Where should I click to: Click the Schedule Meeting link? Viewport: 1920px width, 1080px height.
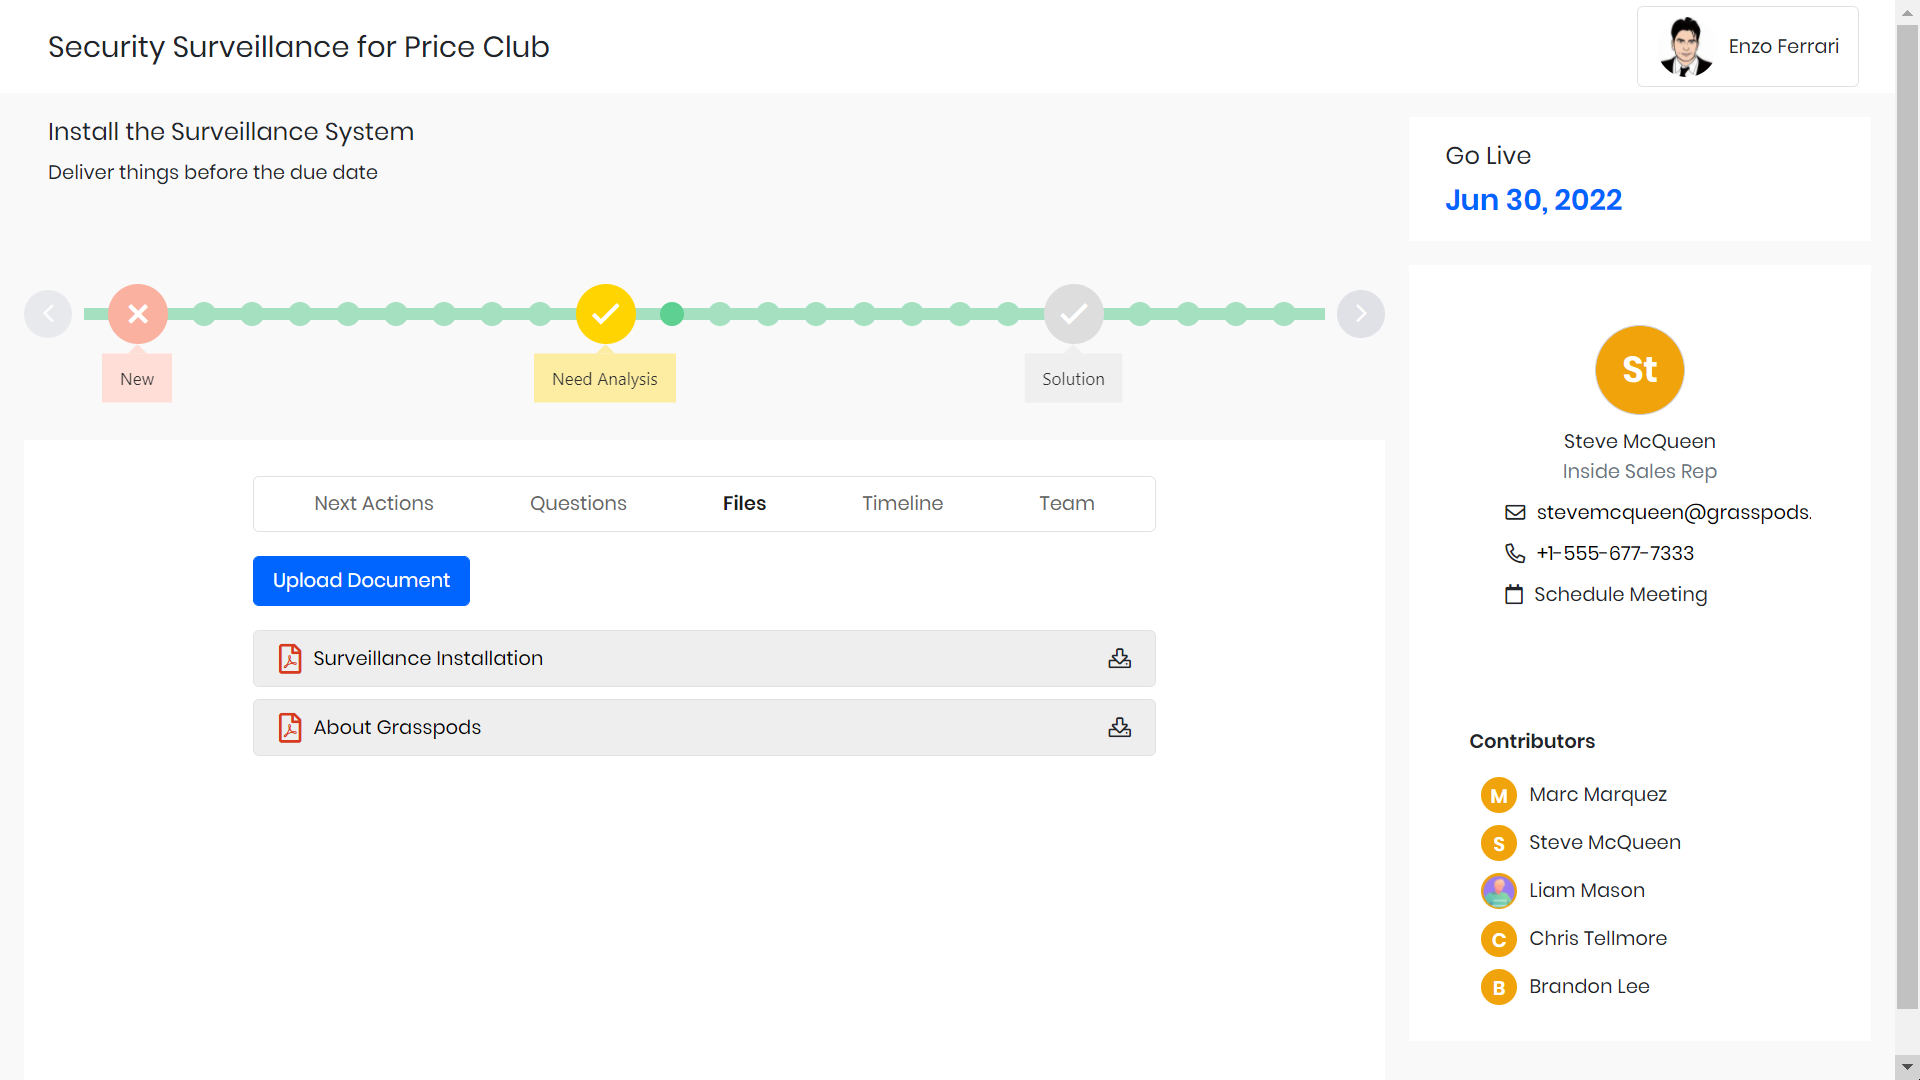(x=1620, y=594)
